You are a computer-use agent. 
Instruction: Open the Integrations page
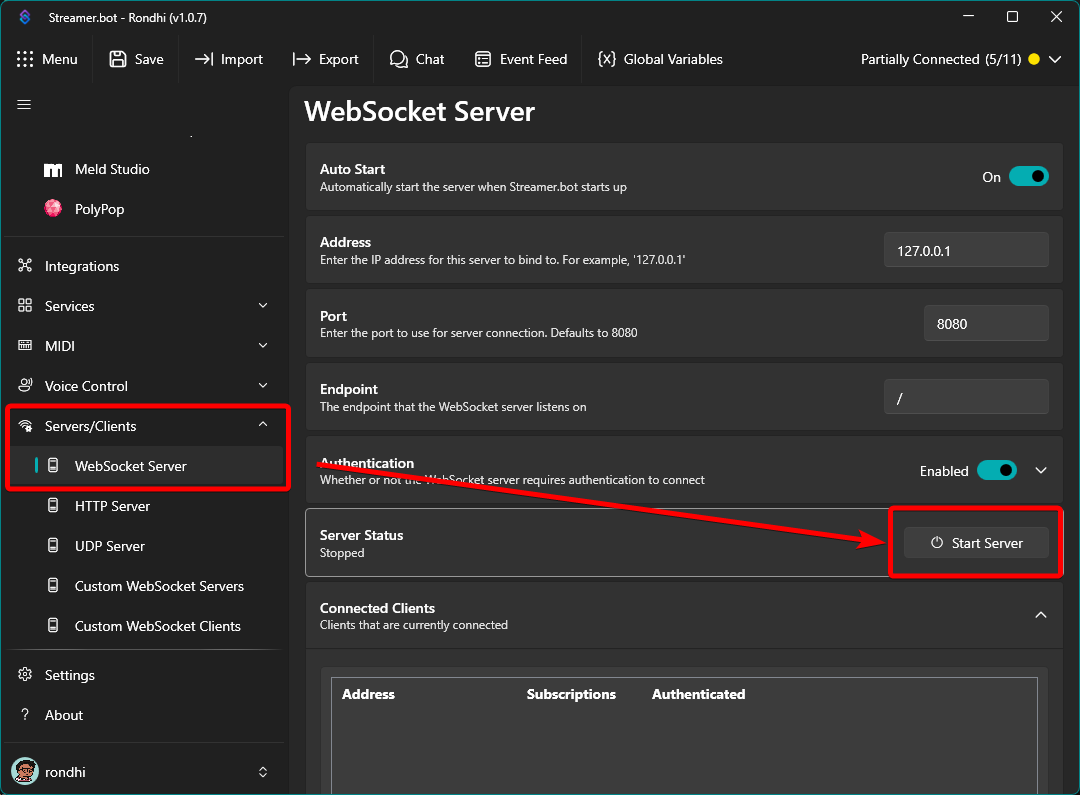click(x=145, y=265)
